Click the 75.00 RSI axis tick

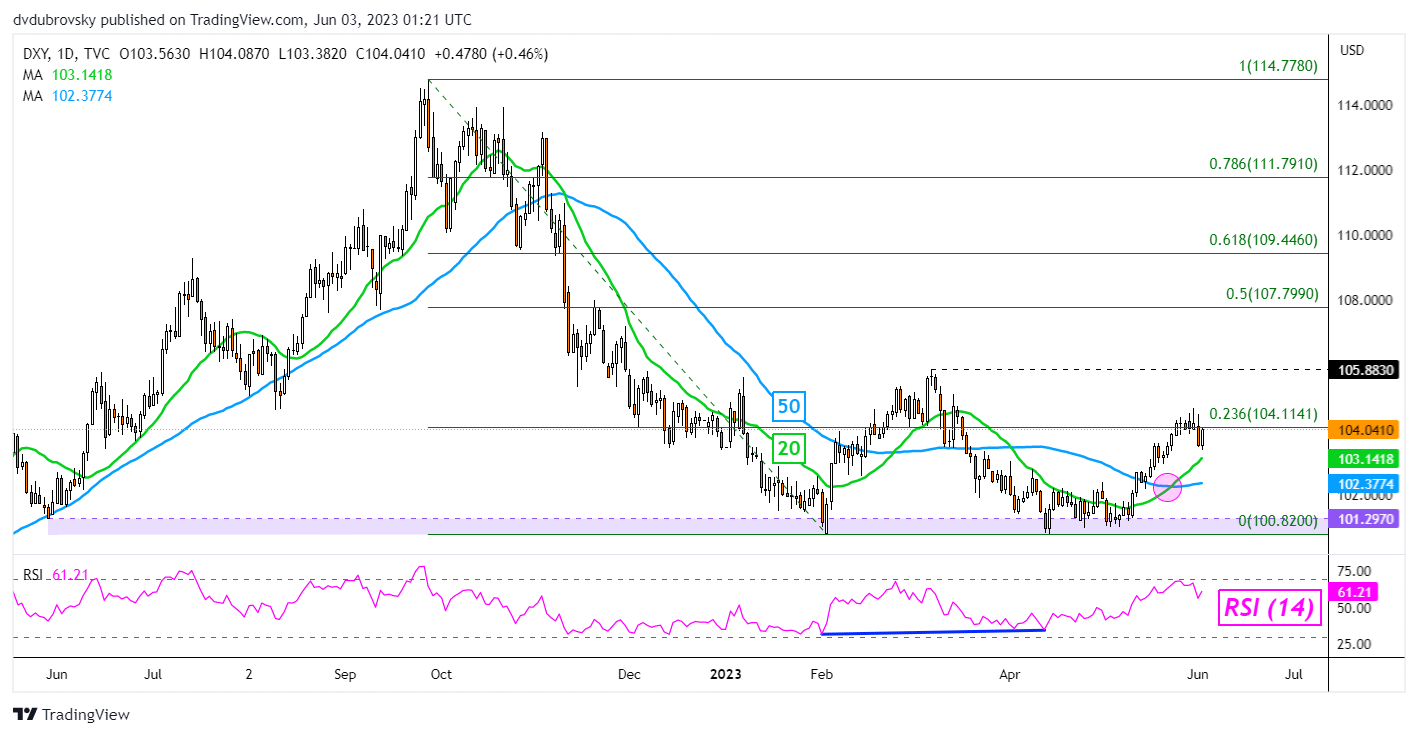[1355, 573]
